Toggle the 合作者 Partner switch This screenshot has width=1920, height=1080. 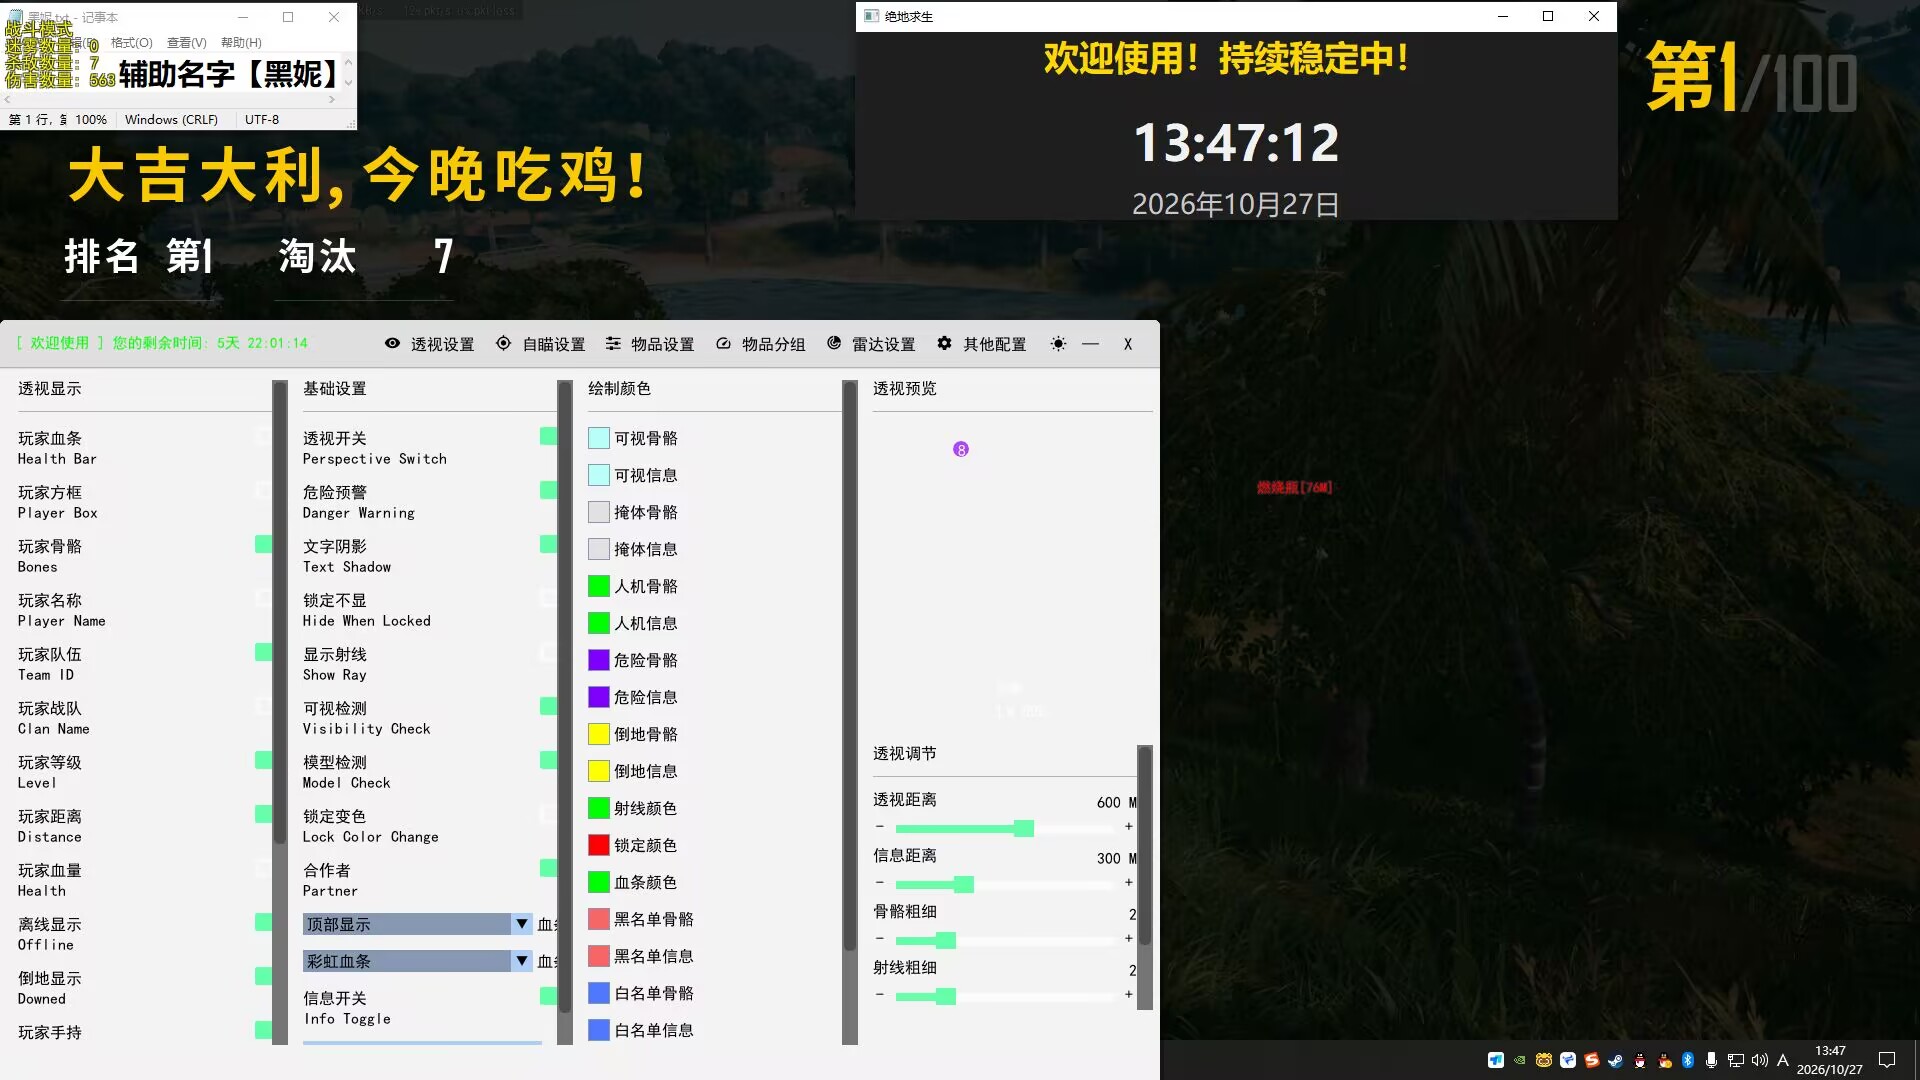(548, 868)
